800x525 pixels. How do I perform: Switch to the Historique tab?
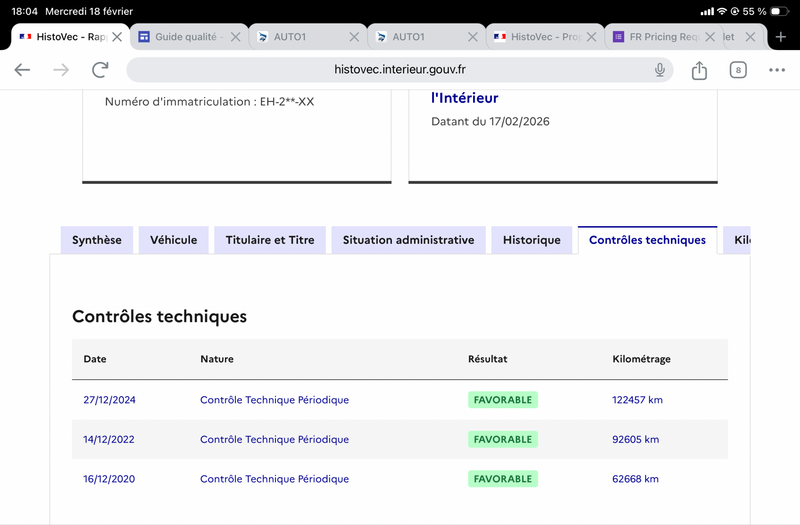(531, 240)
